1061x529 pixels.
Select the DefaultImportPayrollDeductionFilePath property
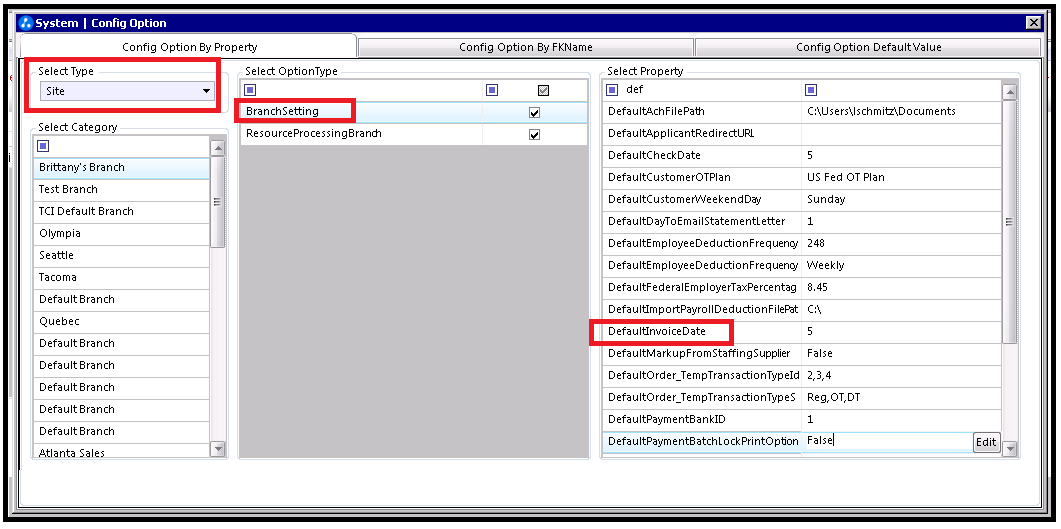pyautogui.click(x=702, y=309)
